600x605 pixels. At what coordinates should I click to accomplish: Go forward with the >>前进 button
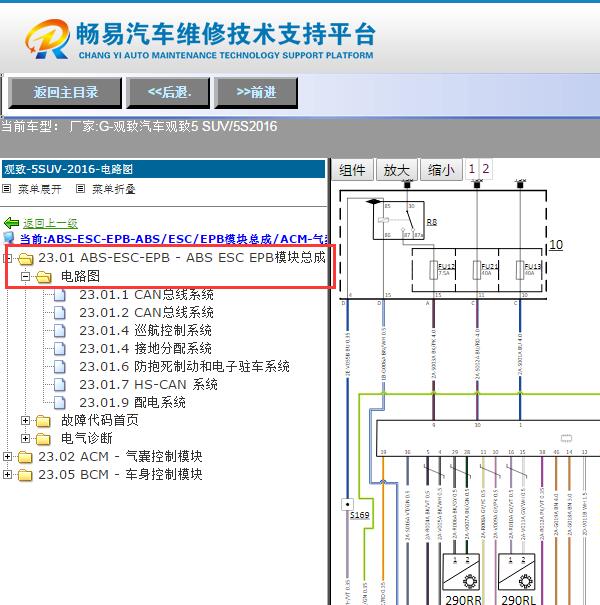pos(256,93)
